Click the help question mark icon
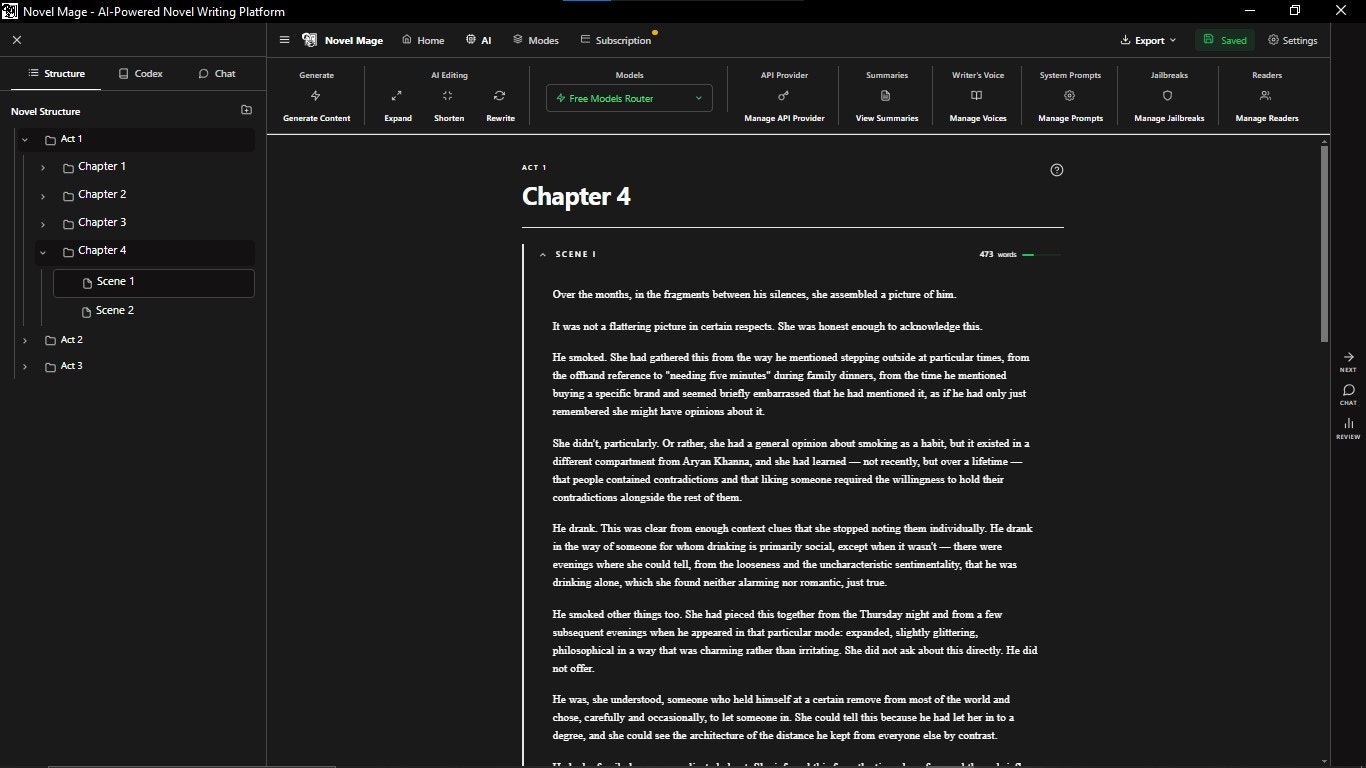The image size is (1366, 768). [x=1057, y=170]
